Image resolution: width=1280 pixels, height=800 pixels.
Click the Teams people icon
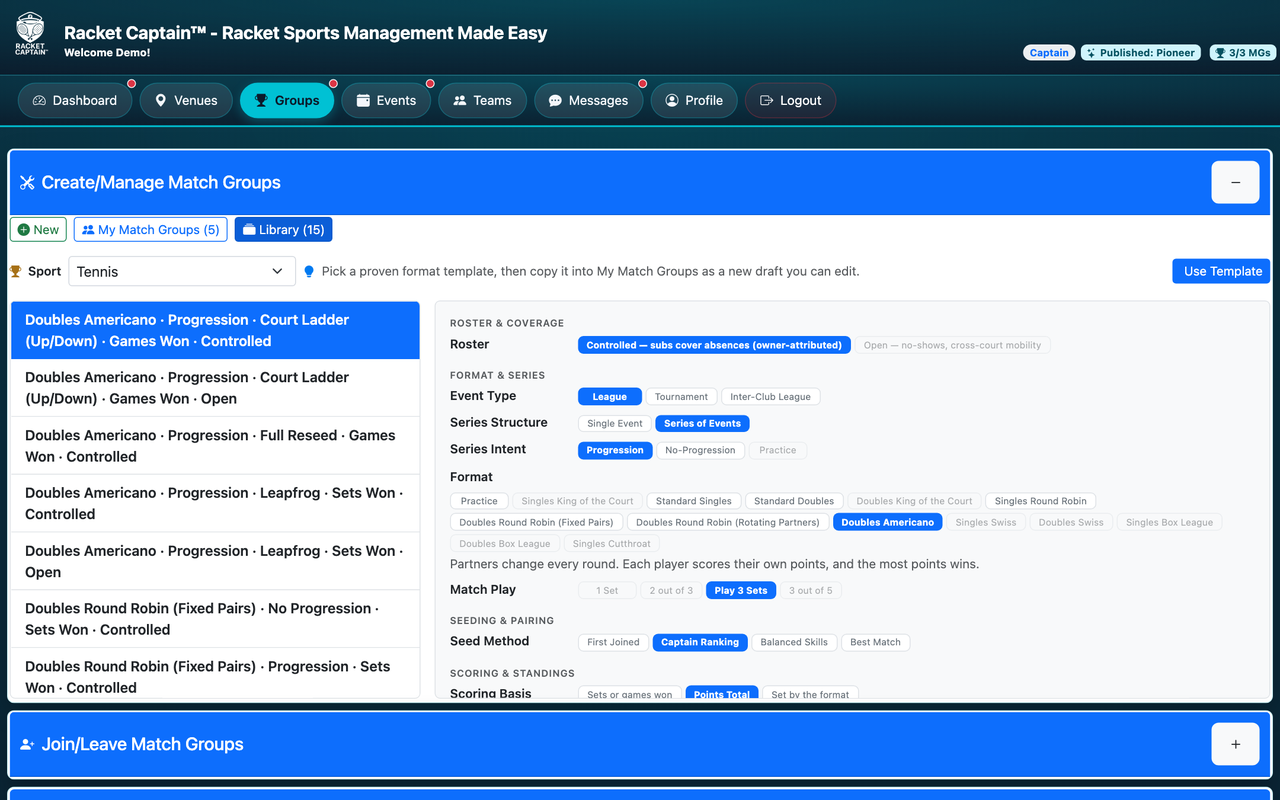[460, 100]
